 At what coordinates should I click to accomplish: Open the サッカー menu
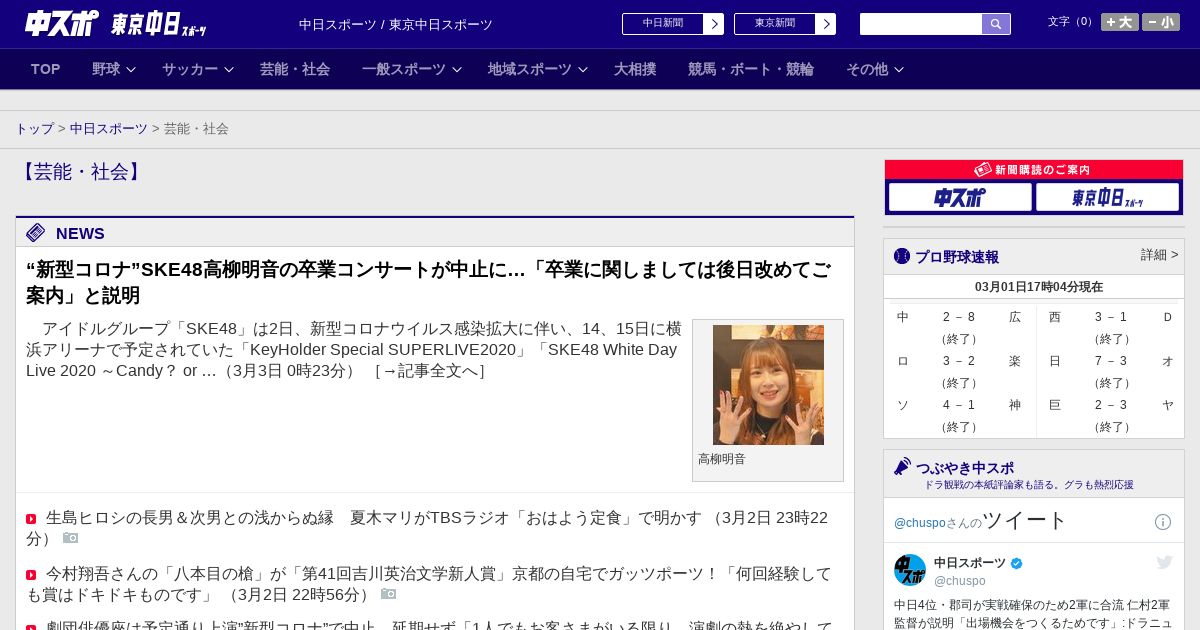click(190, 69)
